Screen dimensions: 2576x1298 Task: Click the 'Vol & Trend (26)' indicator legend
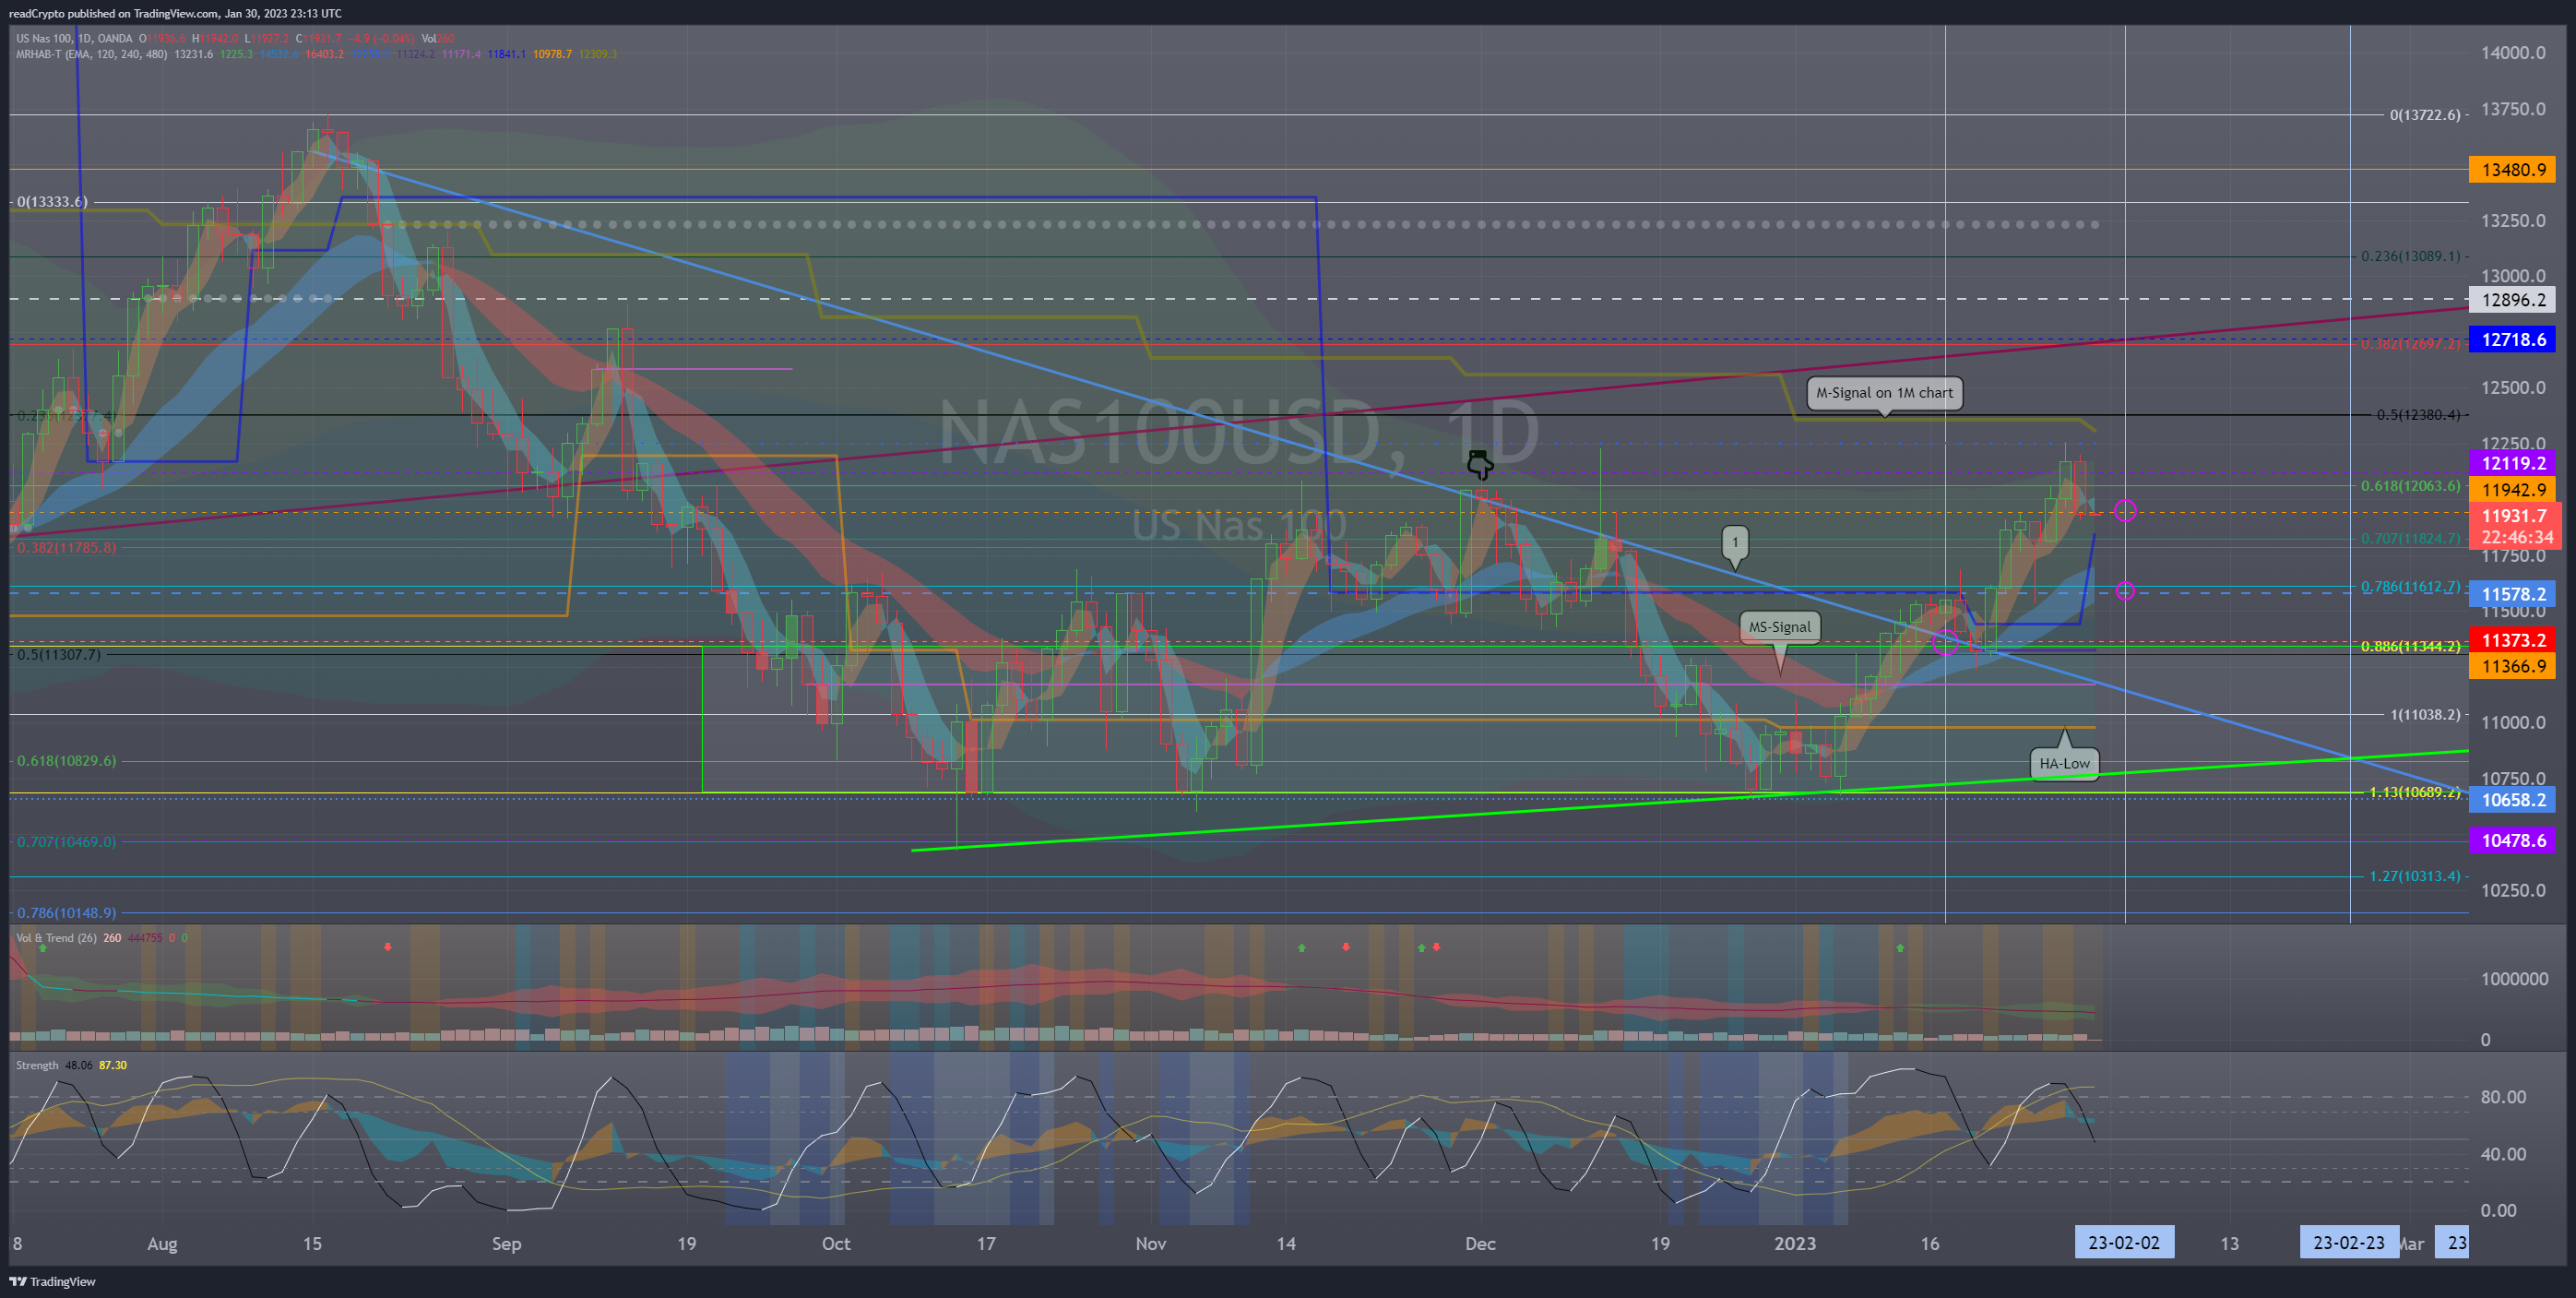coord(57,938)
